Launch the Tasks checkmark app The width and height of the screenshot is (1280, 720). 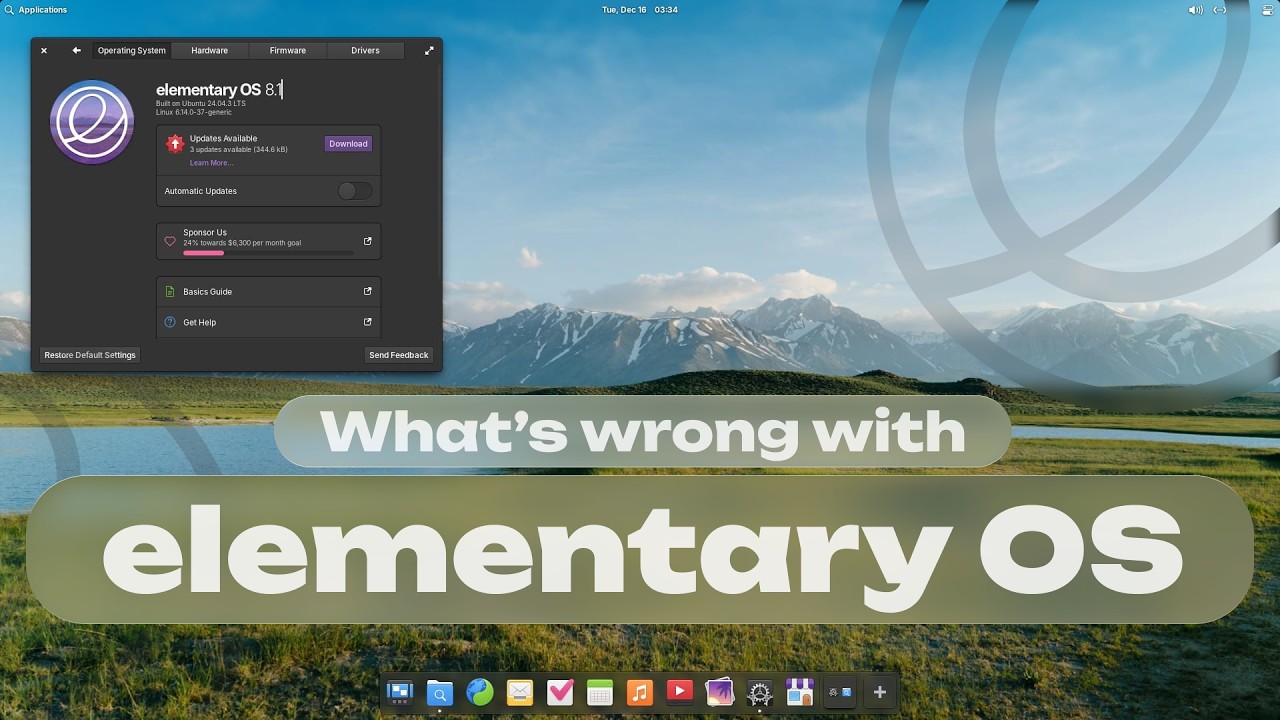click(560, 692)
